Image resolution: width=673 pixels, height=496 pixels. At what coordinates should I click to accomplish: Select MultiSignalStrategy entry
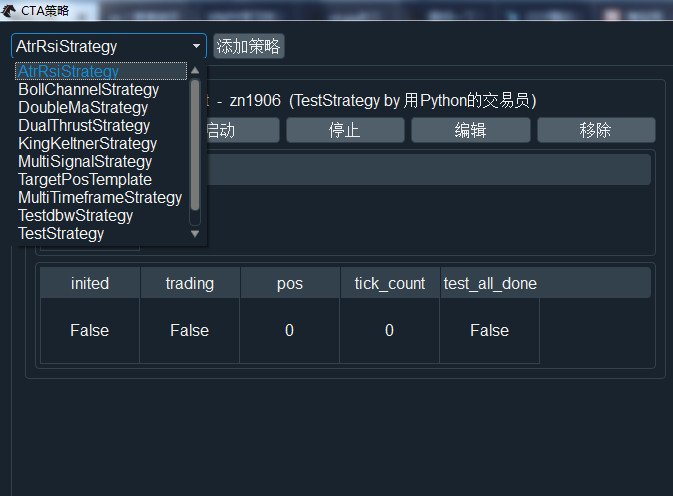tap(85, 161)
